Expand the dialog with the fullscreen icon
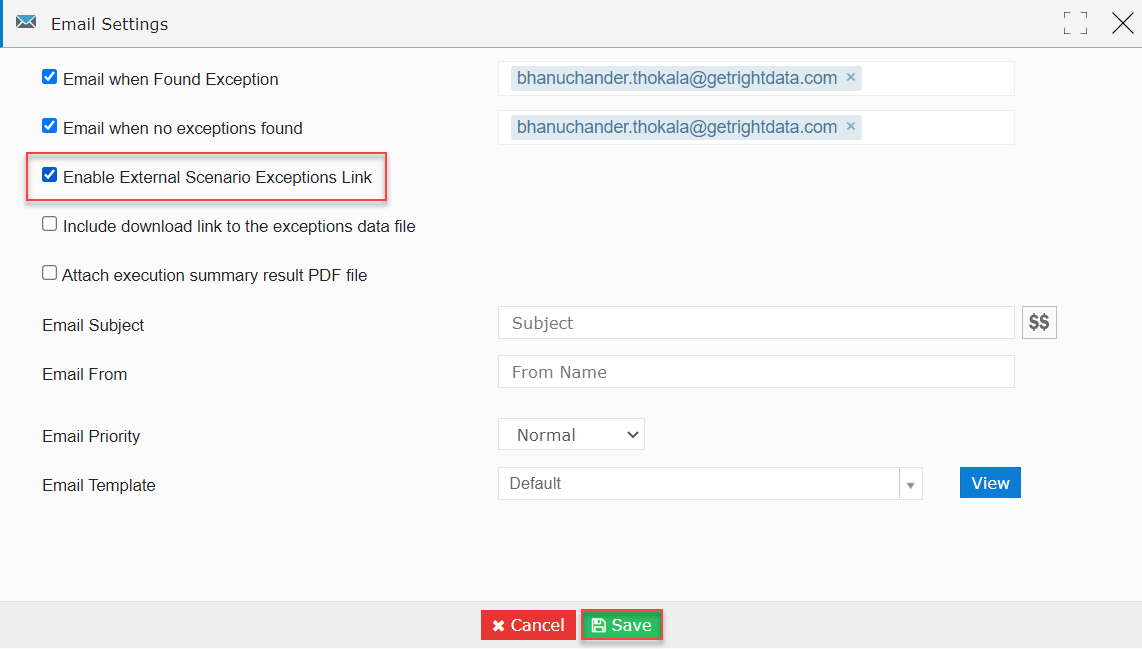This screenshot has width=1142, height=649. [1075, 23]
